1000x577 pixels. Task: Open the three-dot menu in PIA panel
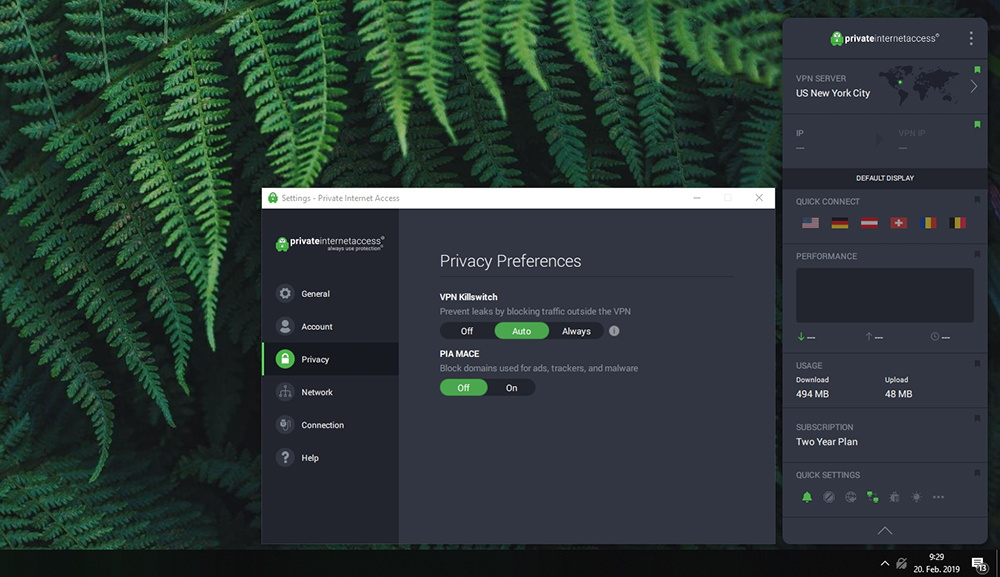point(971,38)
